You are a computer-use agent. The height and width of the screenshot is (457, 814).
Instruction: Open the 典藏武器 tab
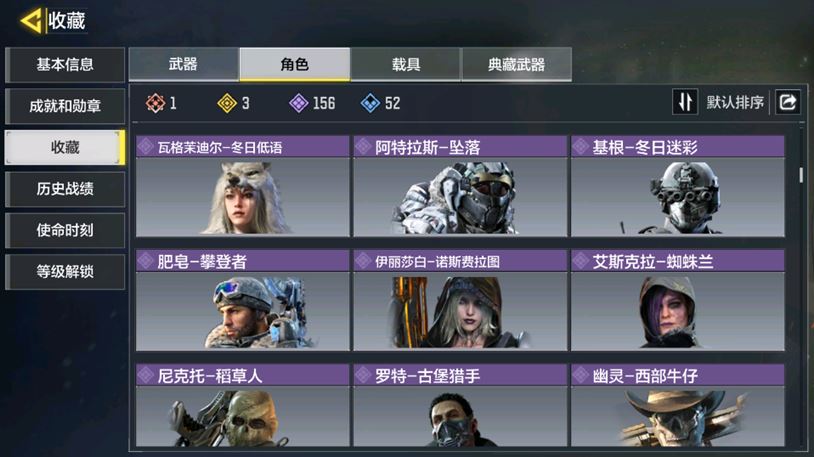[517, 64]
